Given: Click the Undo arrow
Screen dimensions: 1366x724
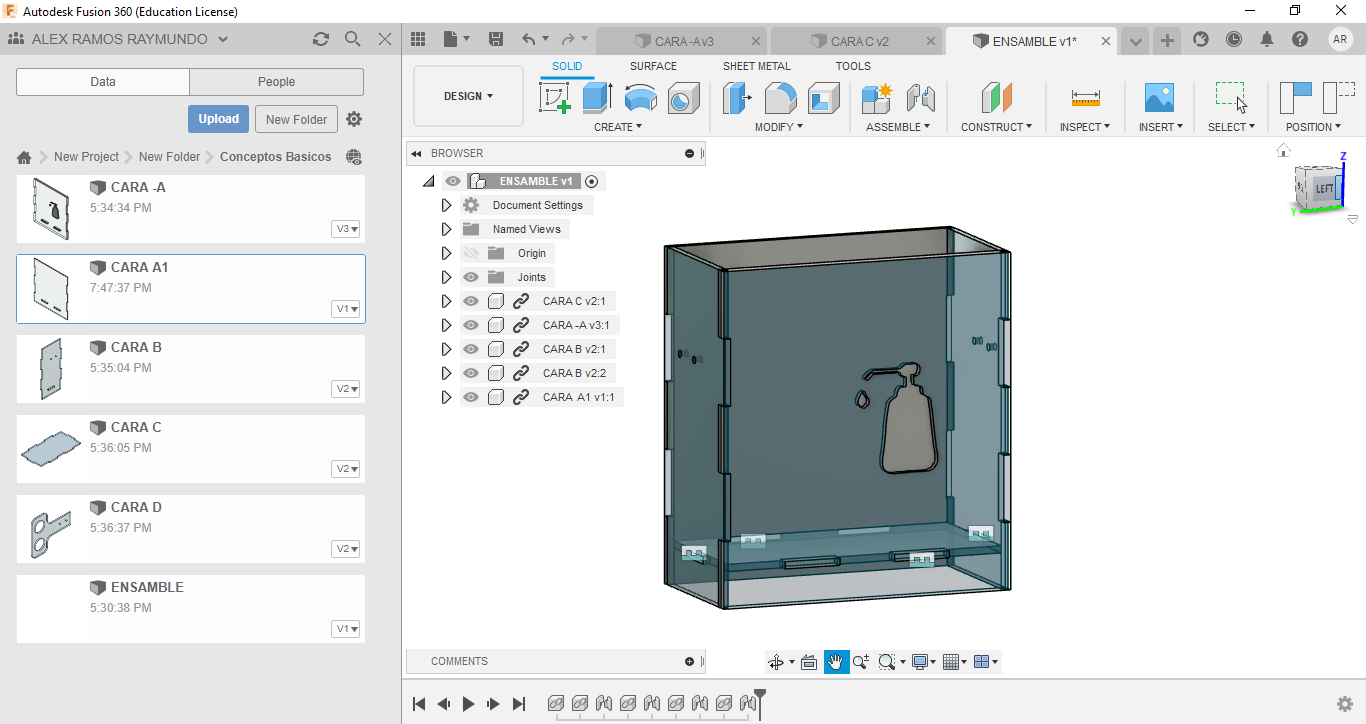Looking at the screenshot, I should pyautogui.click(x=528, y=39).
